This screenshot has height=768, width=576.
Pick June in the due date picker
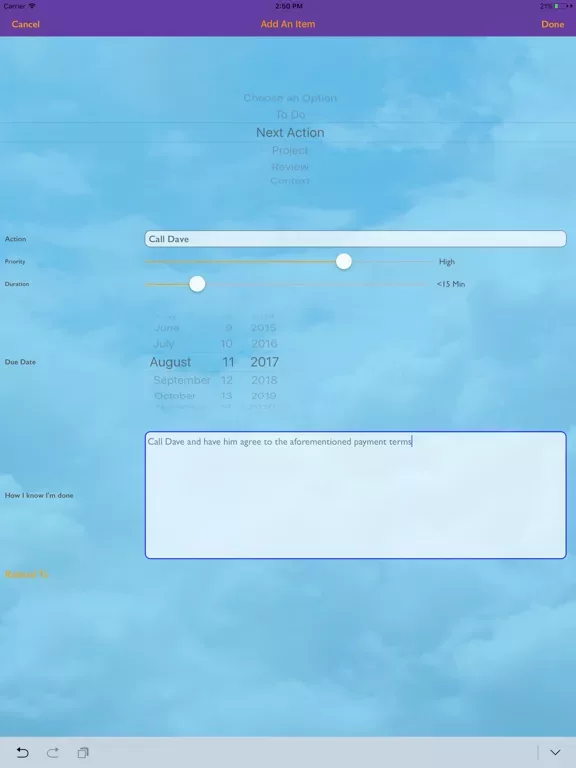[x=167, y=328]
